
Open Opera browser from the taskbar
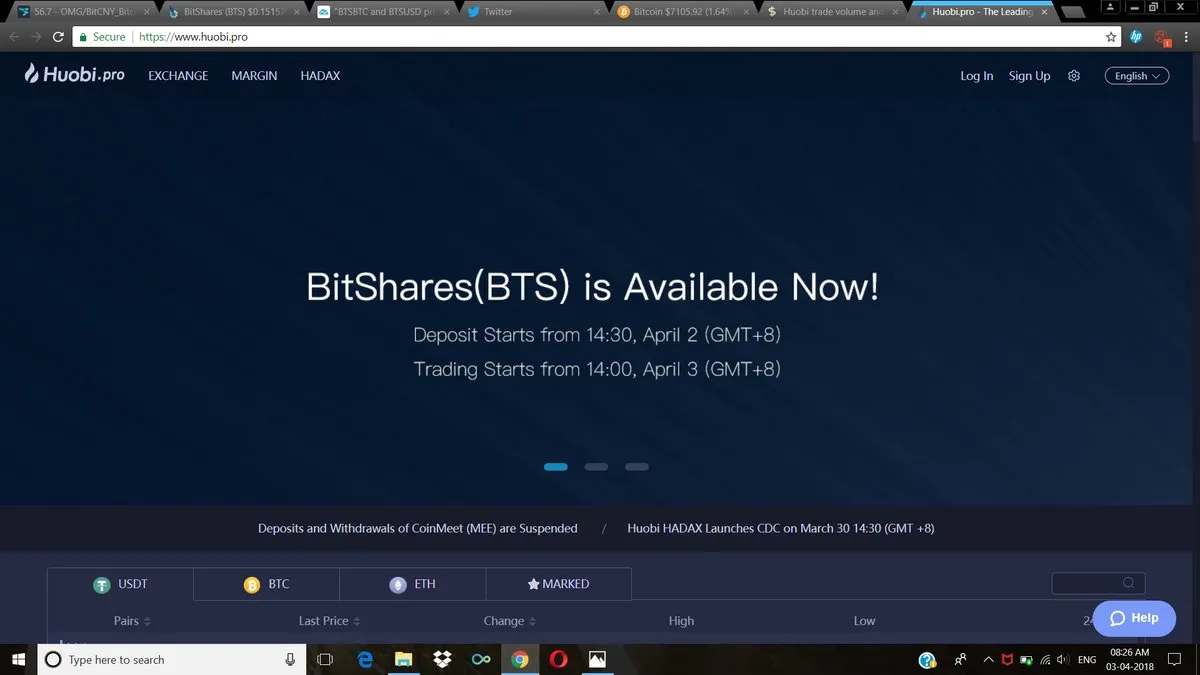(x=558, y=660)
